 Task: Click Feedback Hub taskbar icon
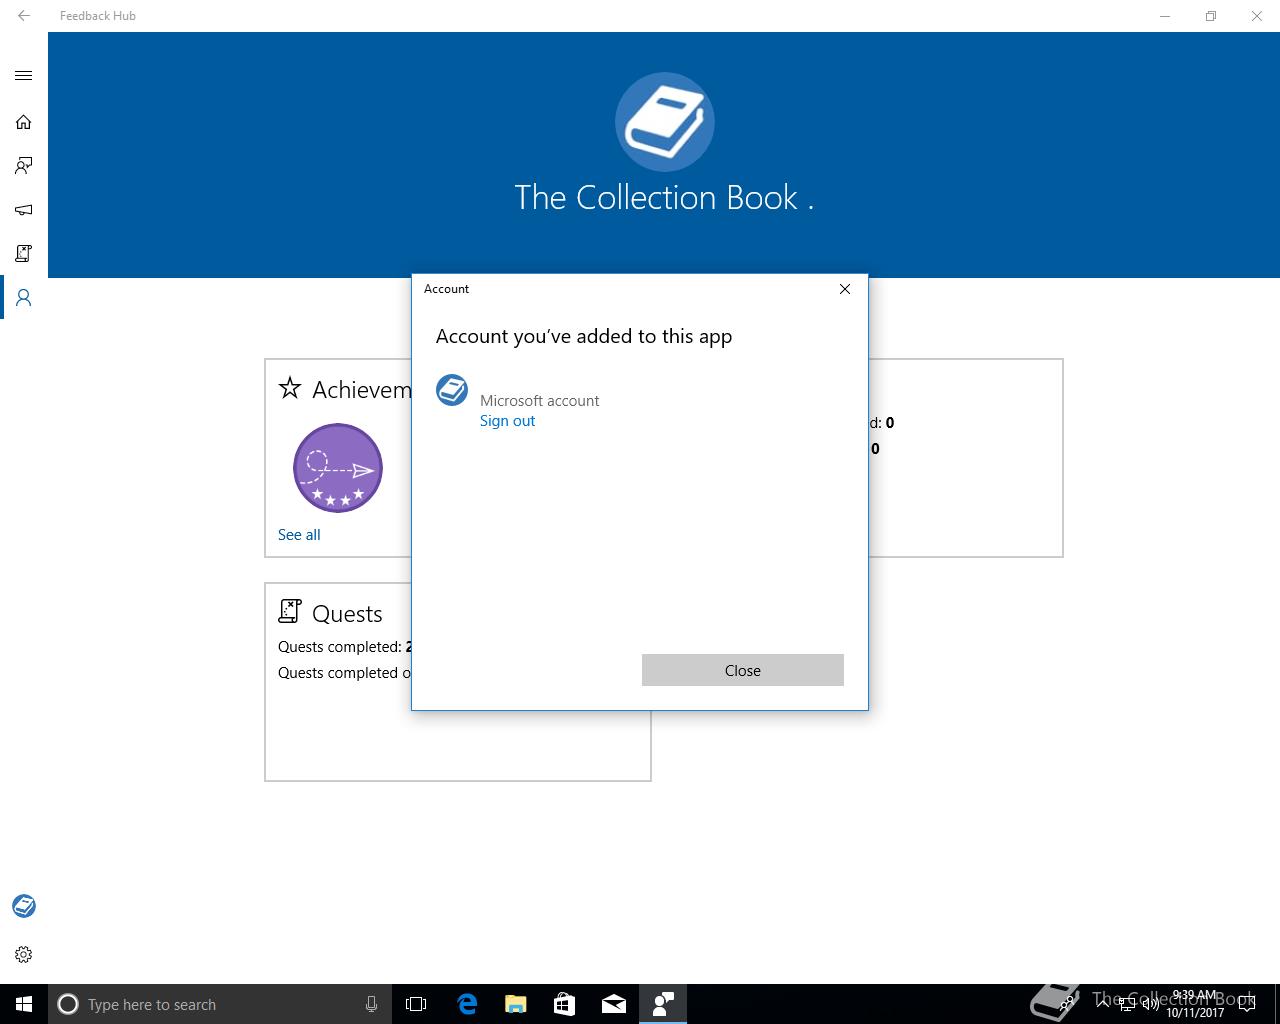pyautogui.click(x=663, y=1004)
